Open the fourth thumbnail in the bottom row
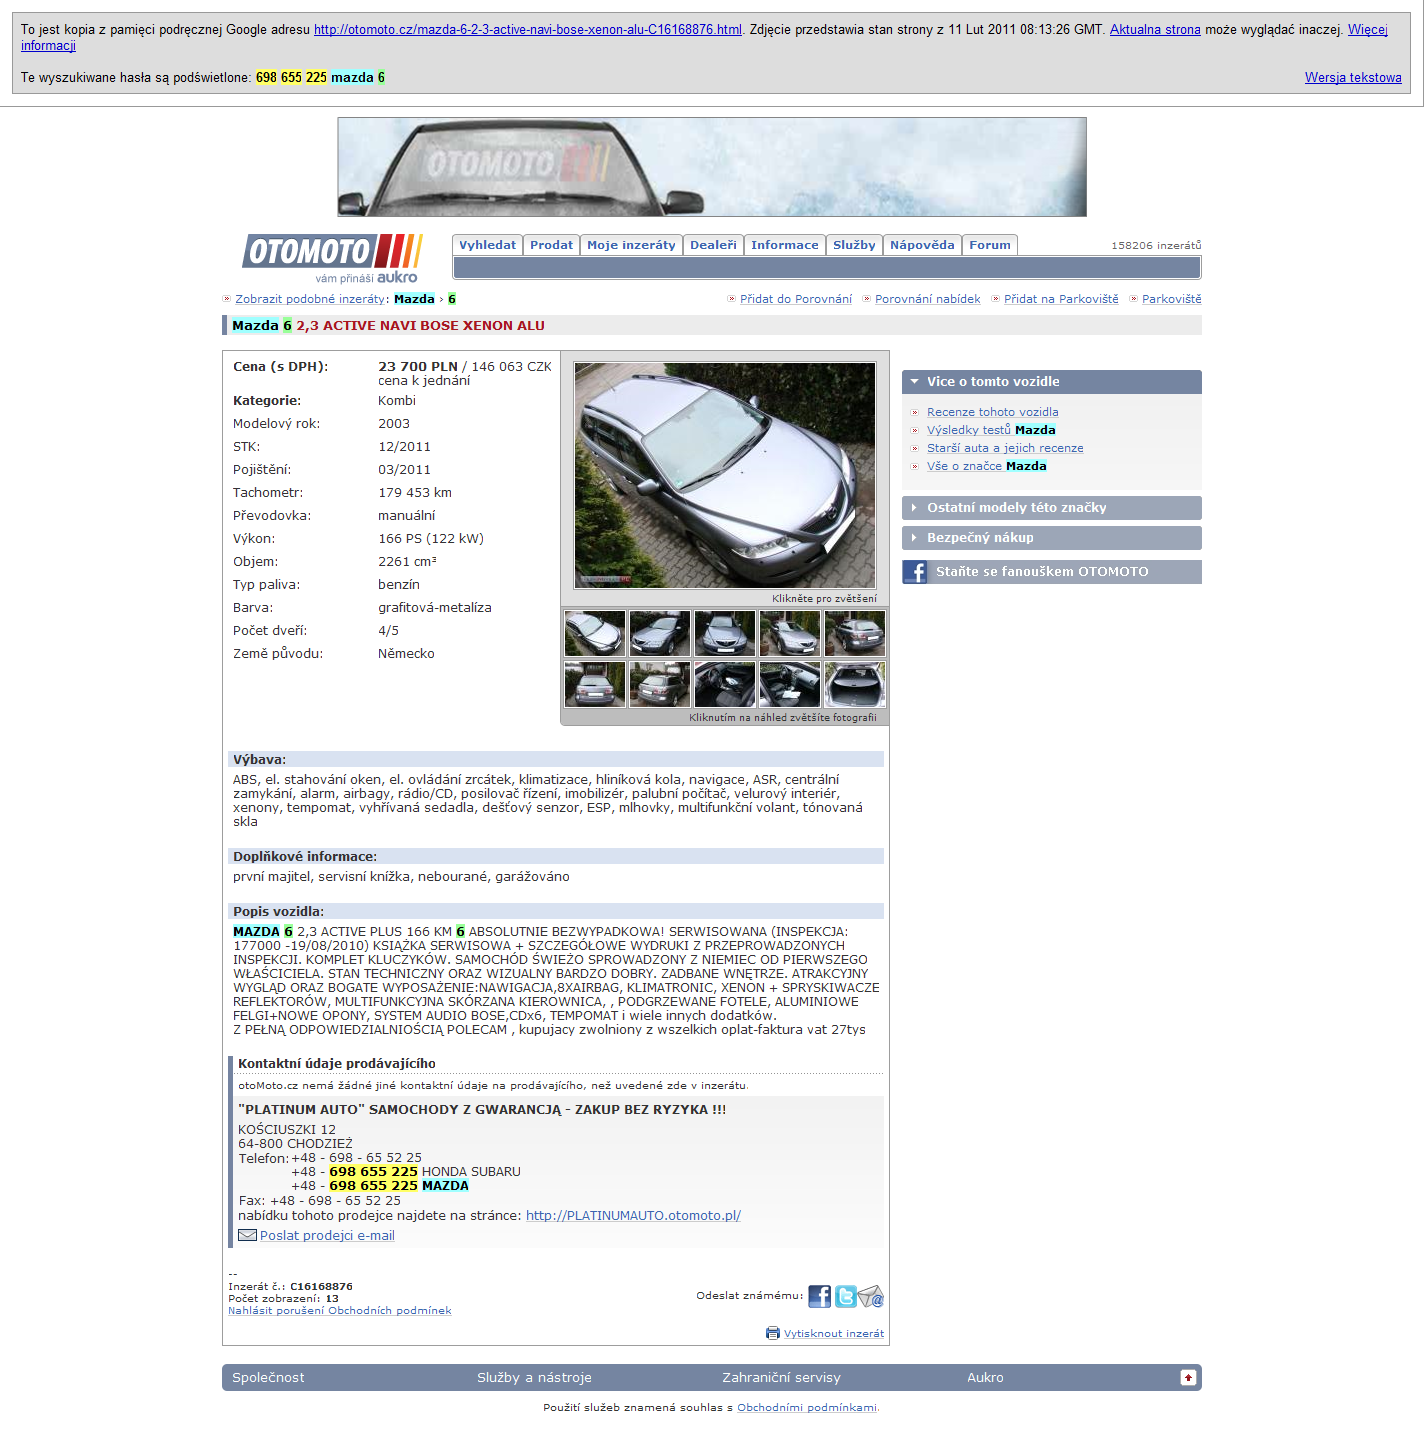The image size is (1424, 1433). point(790,684)
